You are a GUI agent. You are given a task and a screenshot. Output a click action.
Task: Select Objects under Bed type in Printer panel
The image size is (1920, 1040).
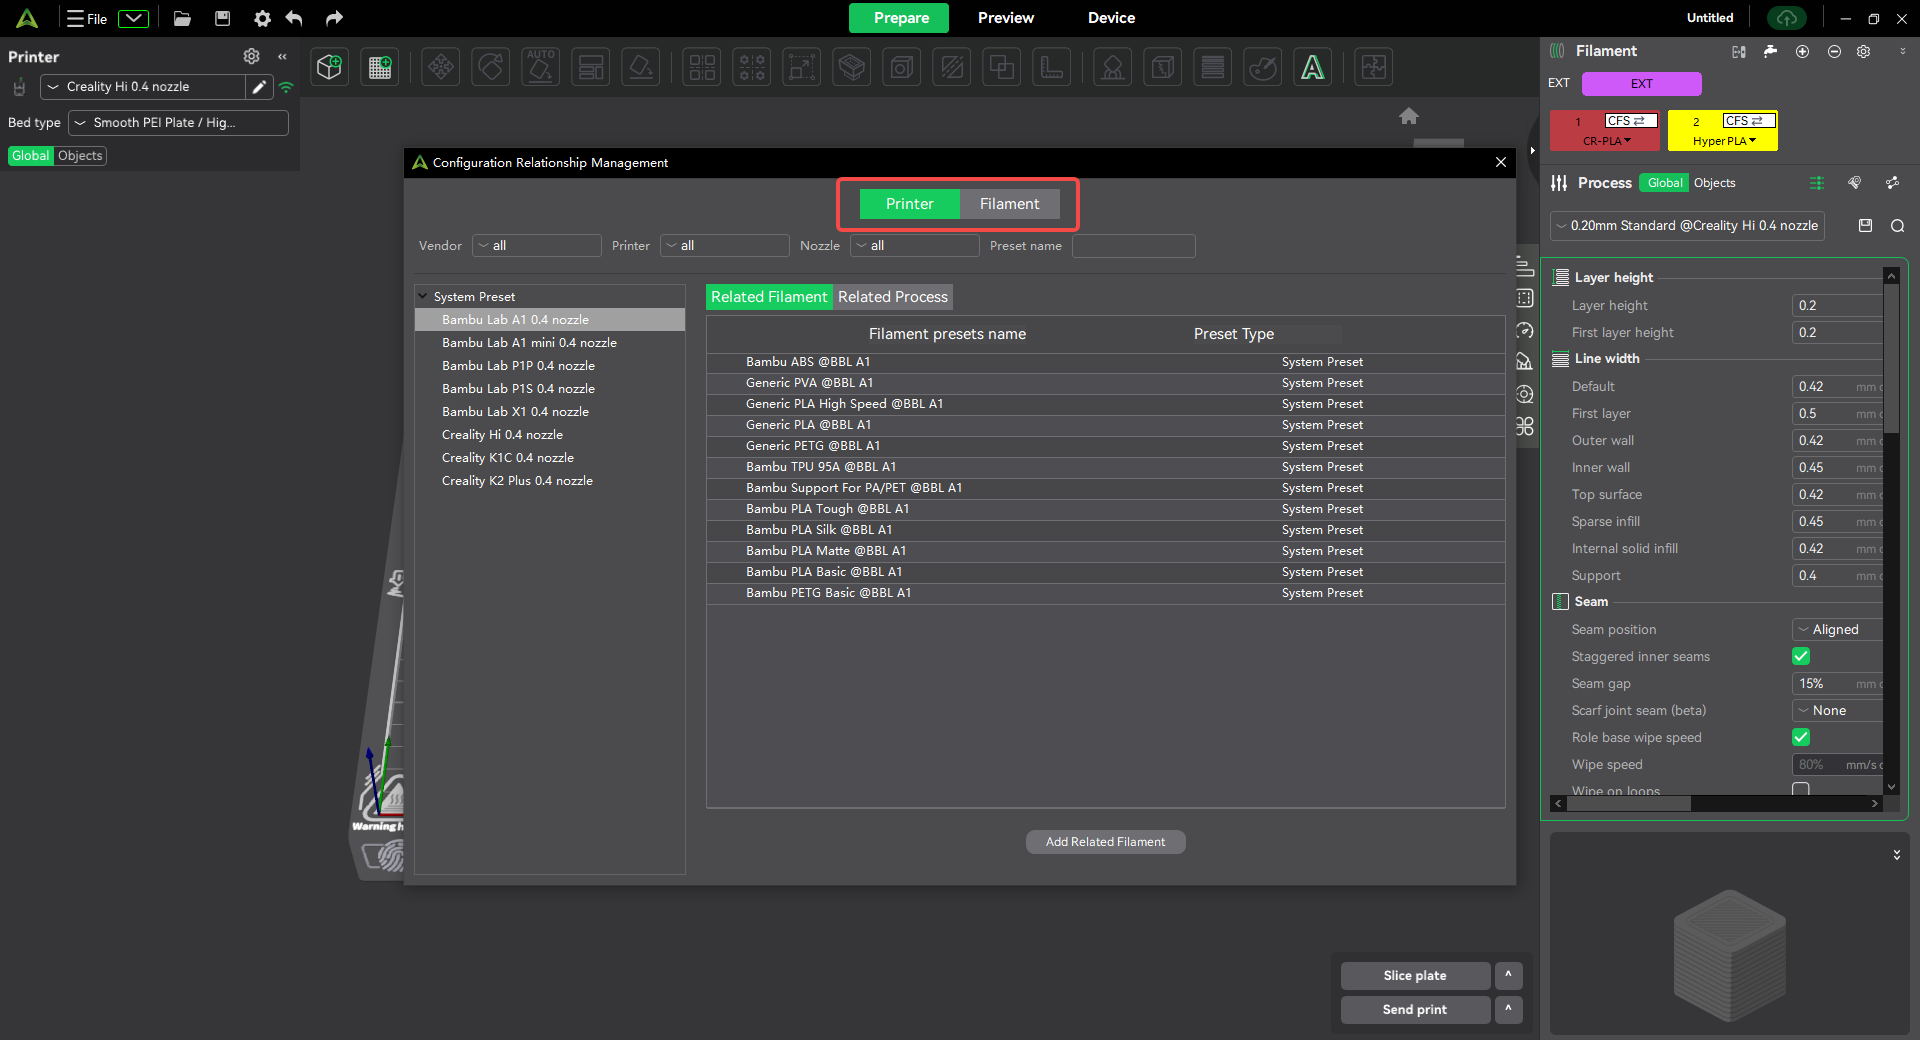tap(80, 156)
